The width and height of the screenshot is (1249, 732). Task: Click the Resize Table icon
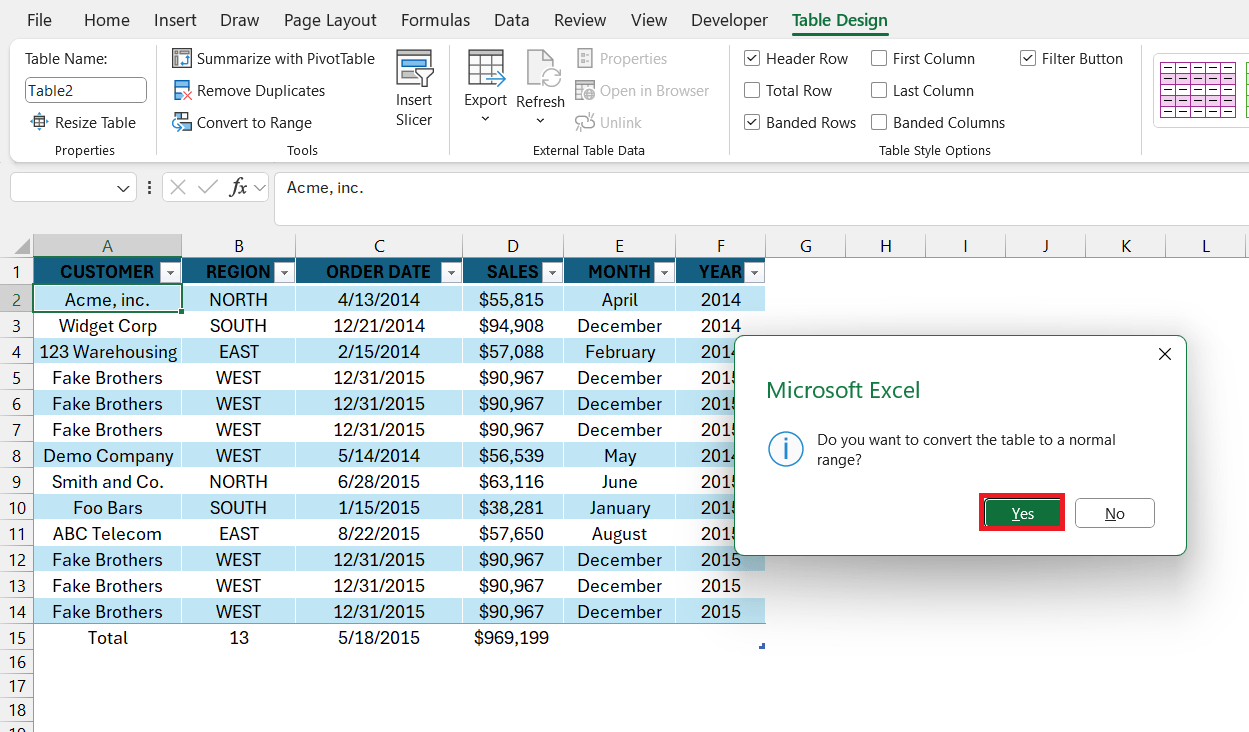[x=39, y=123]
